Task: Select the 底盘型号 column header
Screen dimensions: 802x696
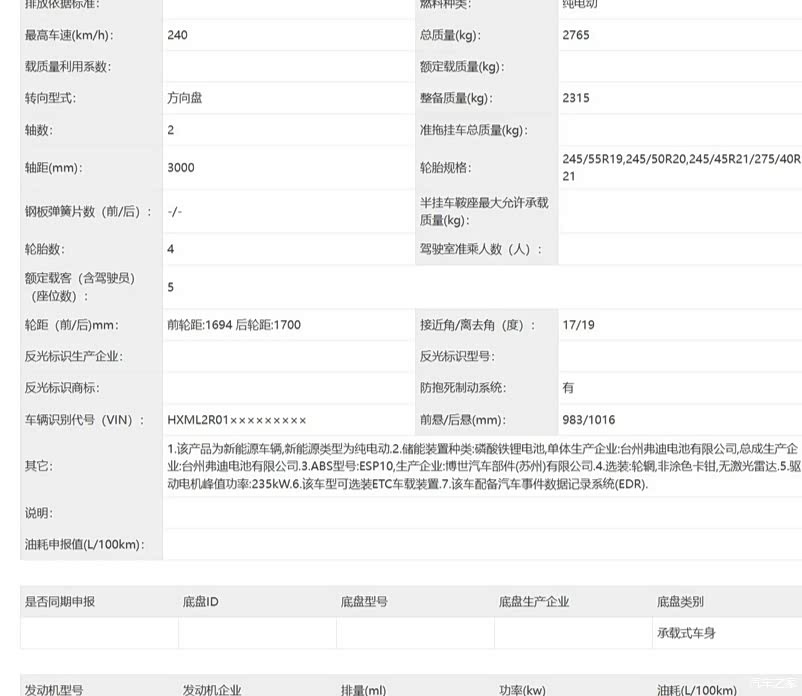Action: pyautogui.click(x=364, y=602)
